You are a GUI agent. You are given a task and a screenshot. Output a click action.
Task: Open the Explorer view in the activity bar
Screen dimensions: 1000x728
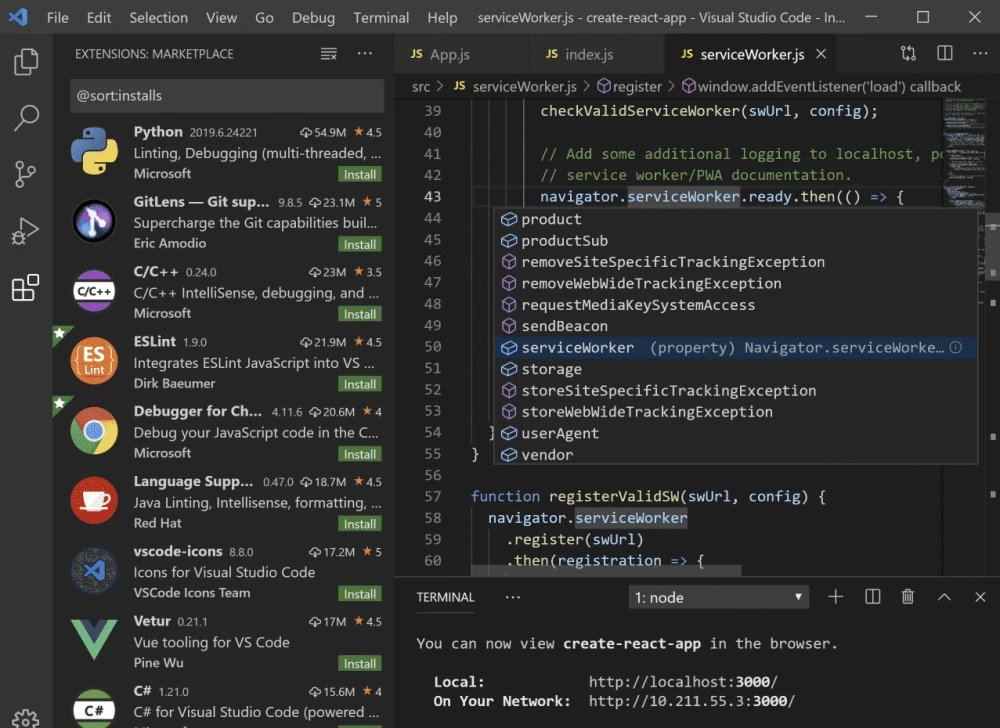pyautogui.click(x=26, y=62)
